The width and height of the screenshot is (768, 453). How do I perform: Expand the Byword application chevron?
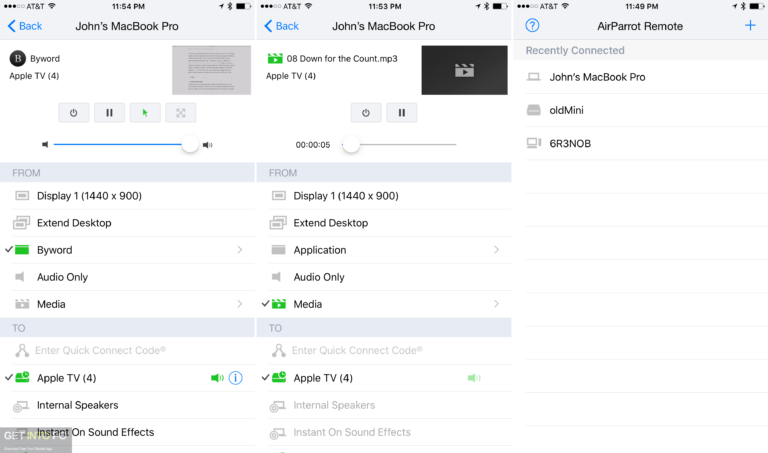240,250
